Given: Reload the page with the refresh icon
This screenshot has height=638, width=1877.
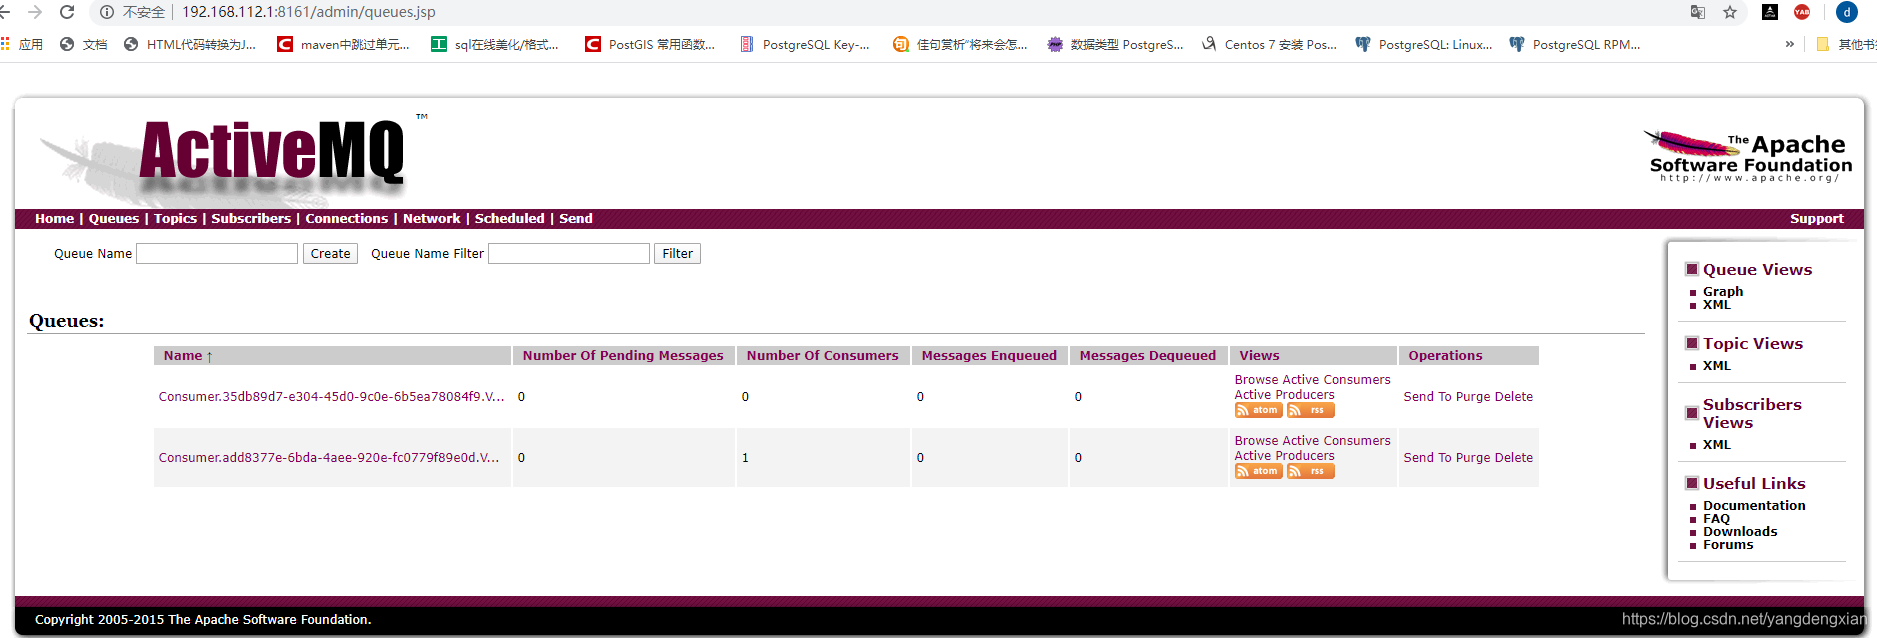Looking at the screenshot, I should (x=67, y=12).
